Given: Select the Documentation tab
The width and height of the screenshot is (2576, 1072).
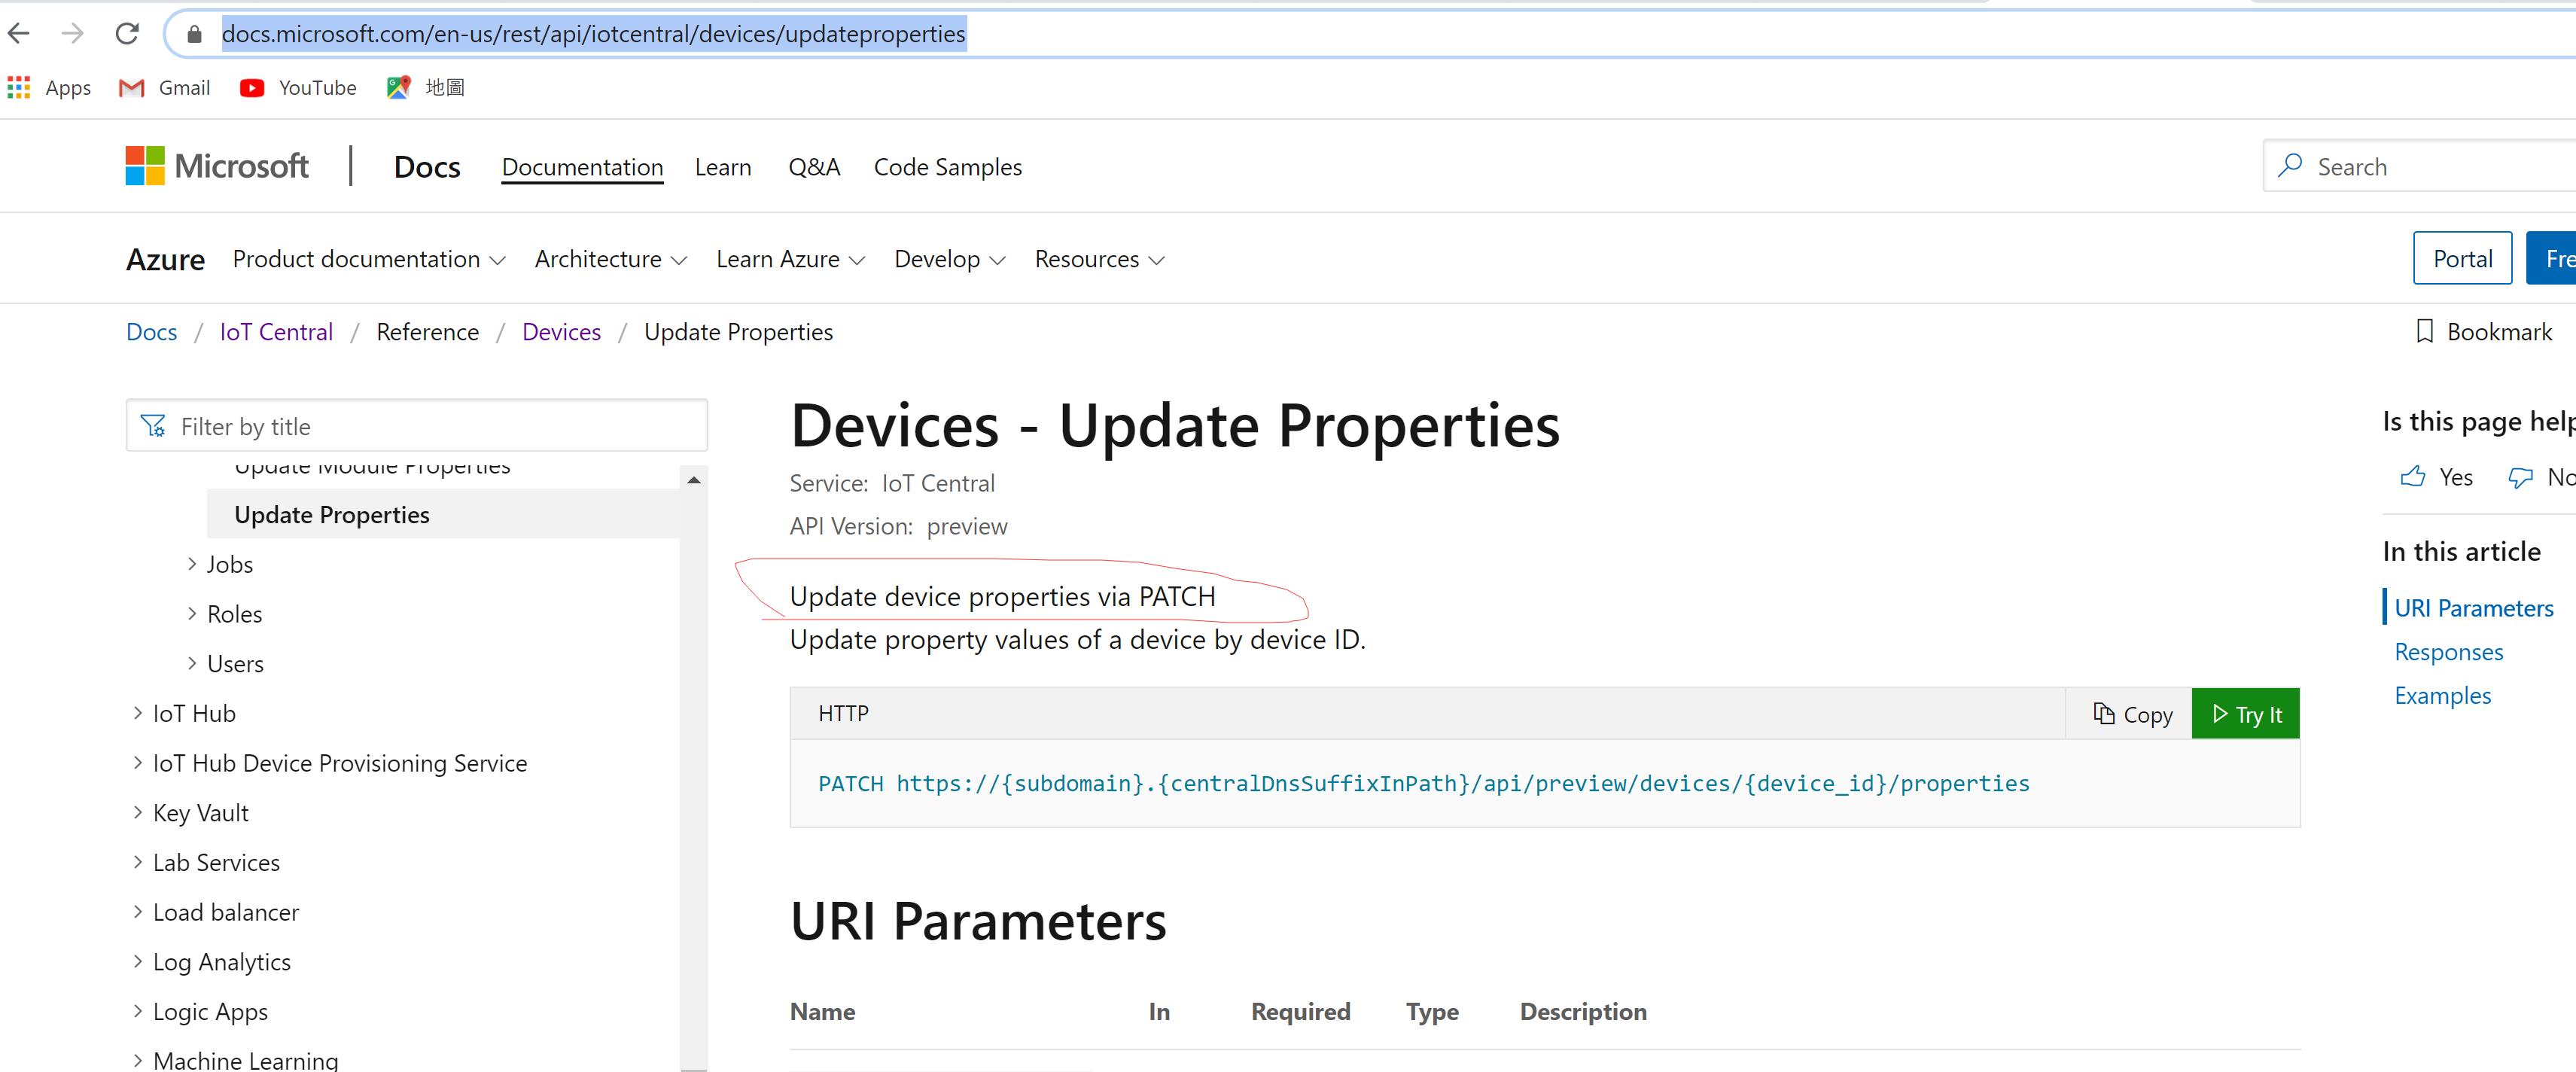Looking at the screenshot, I should pos(582,167).
